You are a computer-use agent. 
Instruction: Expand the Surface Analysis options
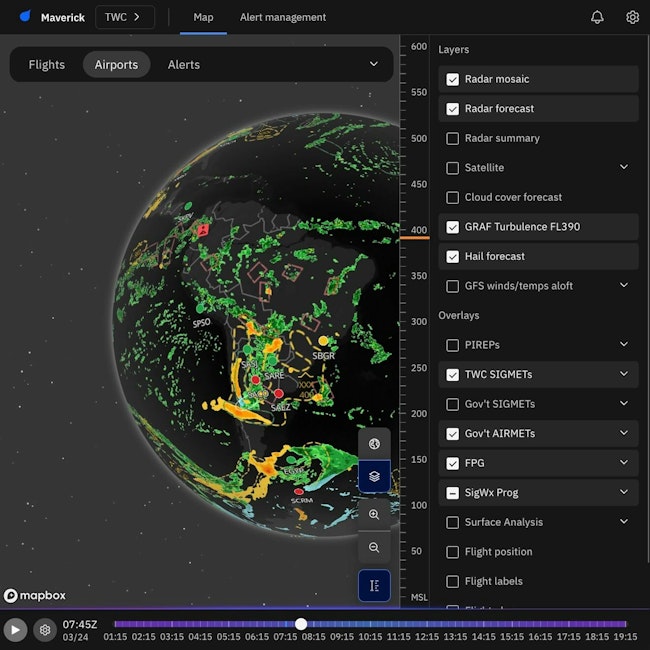[x=623, y=521]
